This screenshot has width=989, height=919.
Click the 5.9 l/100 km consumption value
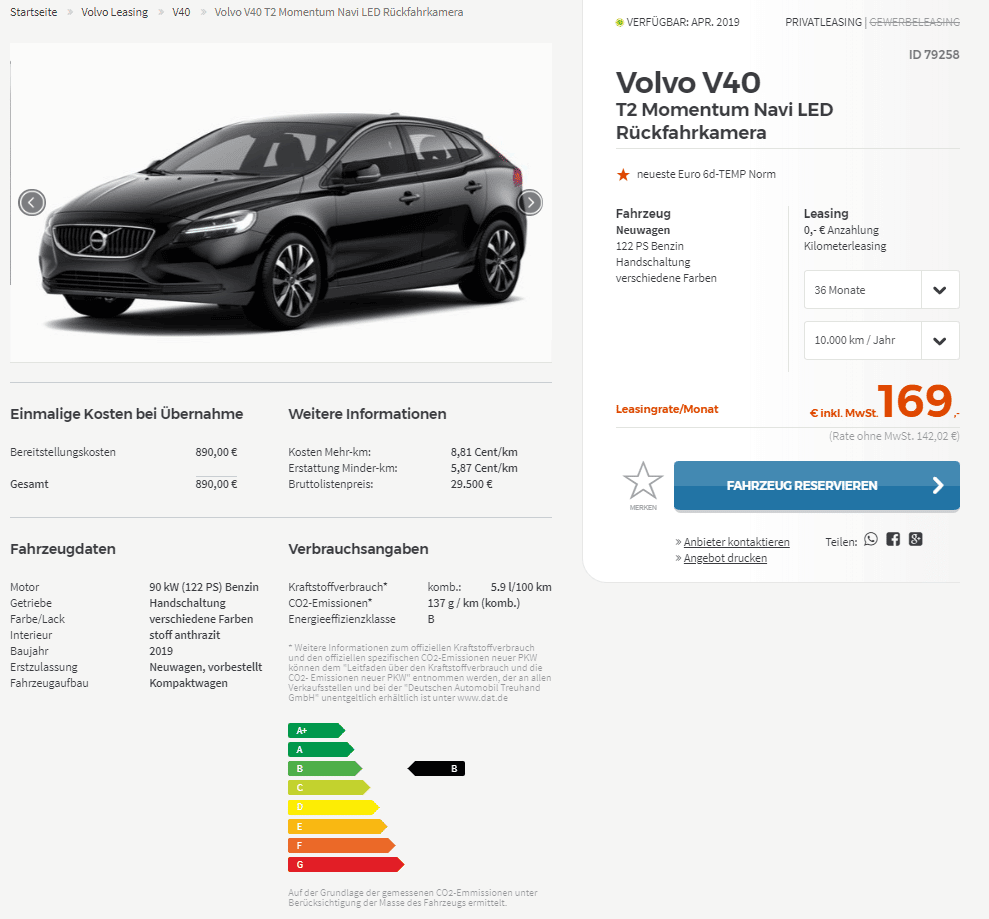point(521,587)
